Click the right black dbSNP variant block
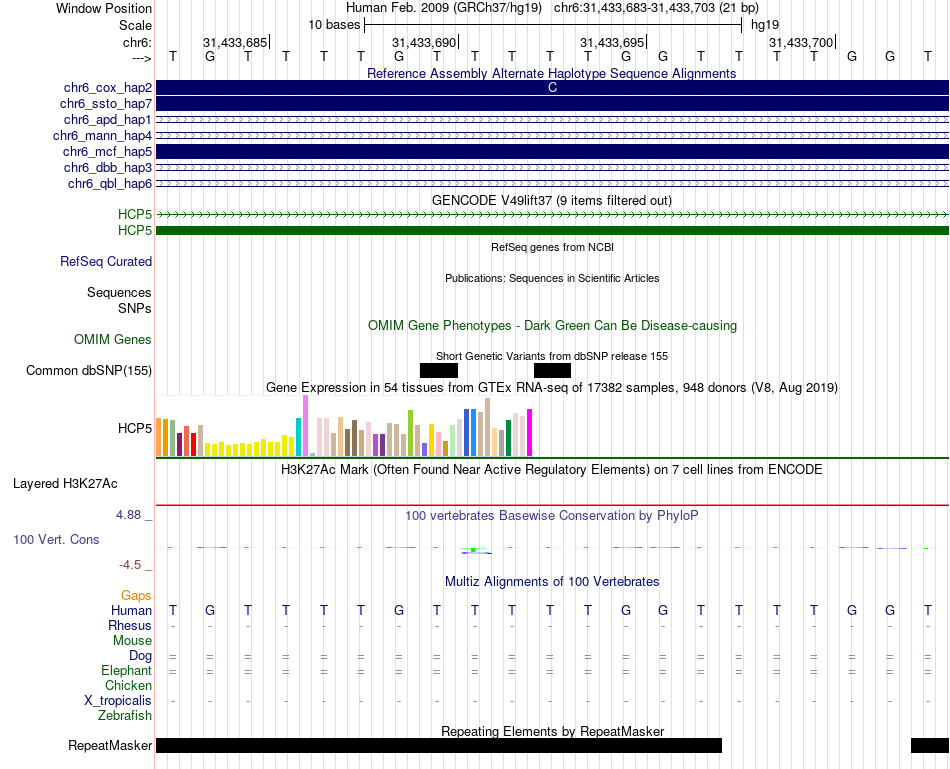 (x=552, y=370)
